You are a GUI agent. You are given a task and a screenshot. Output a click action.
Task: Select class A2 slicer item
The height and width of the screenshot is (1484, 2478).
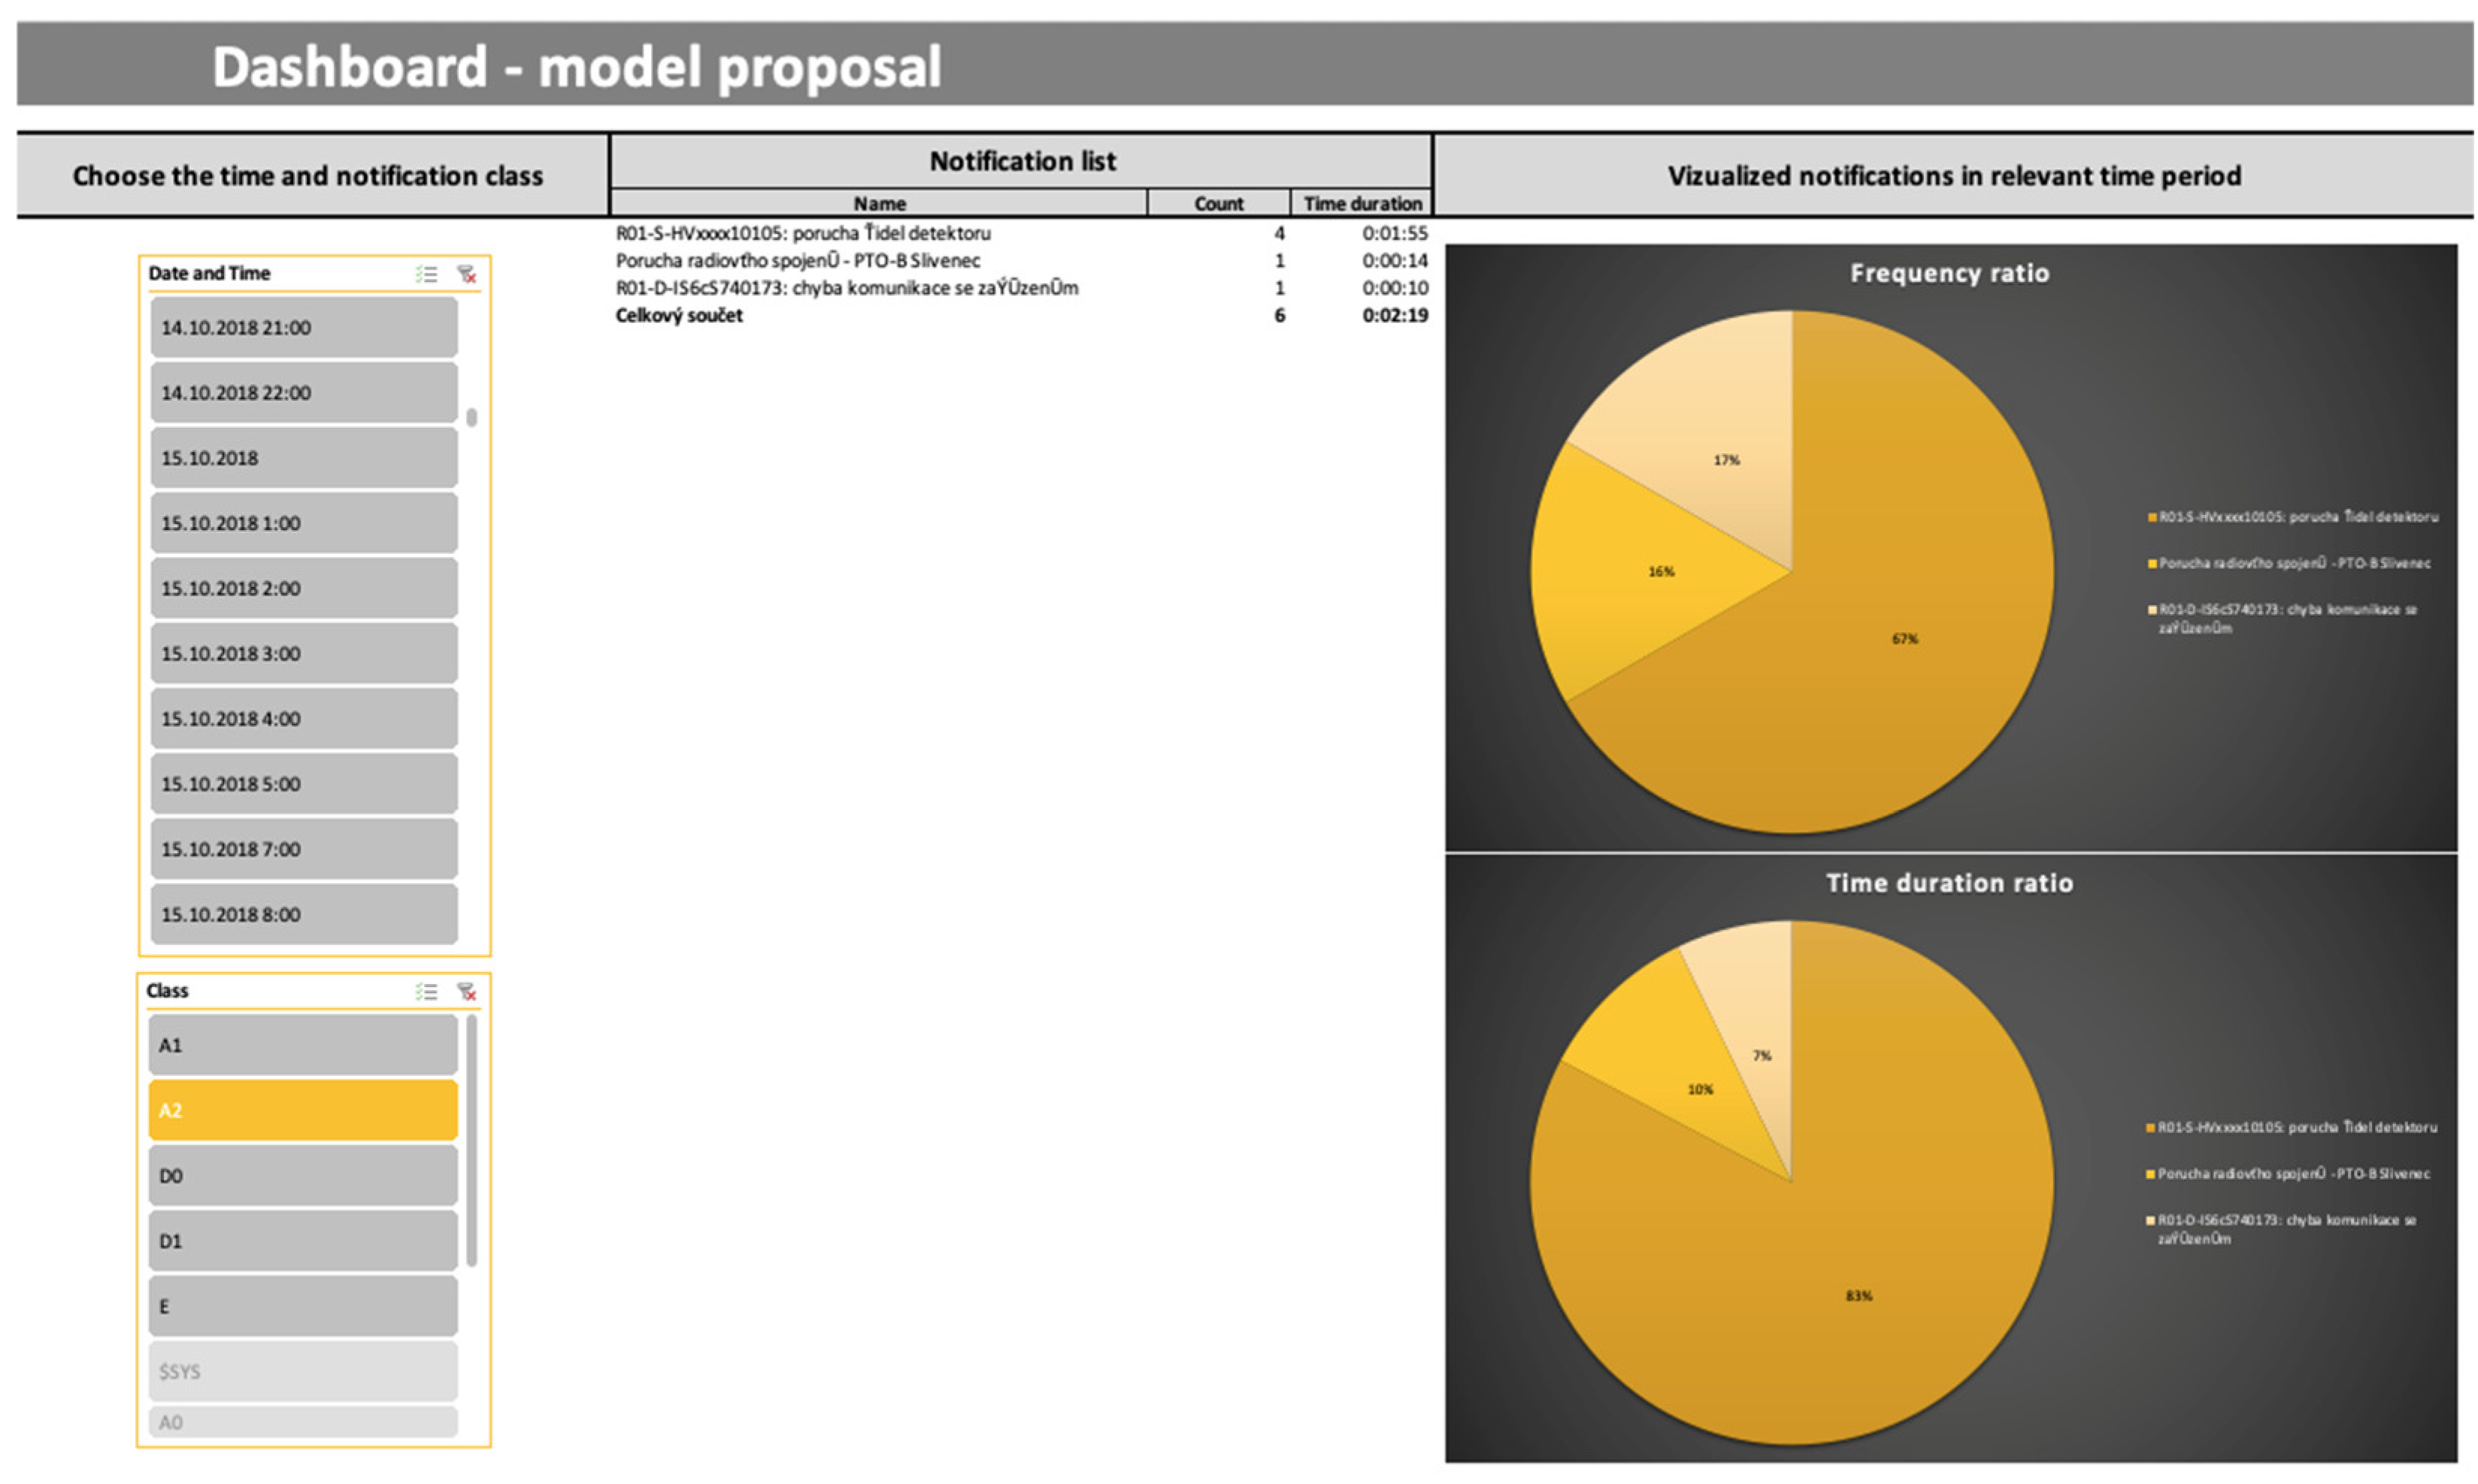point(303,1110)
